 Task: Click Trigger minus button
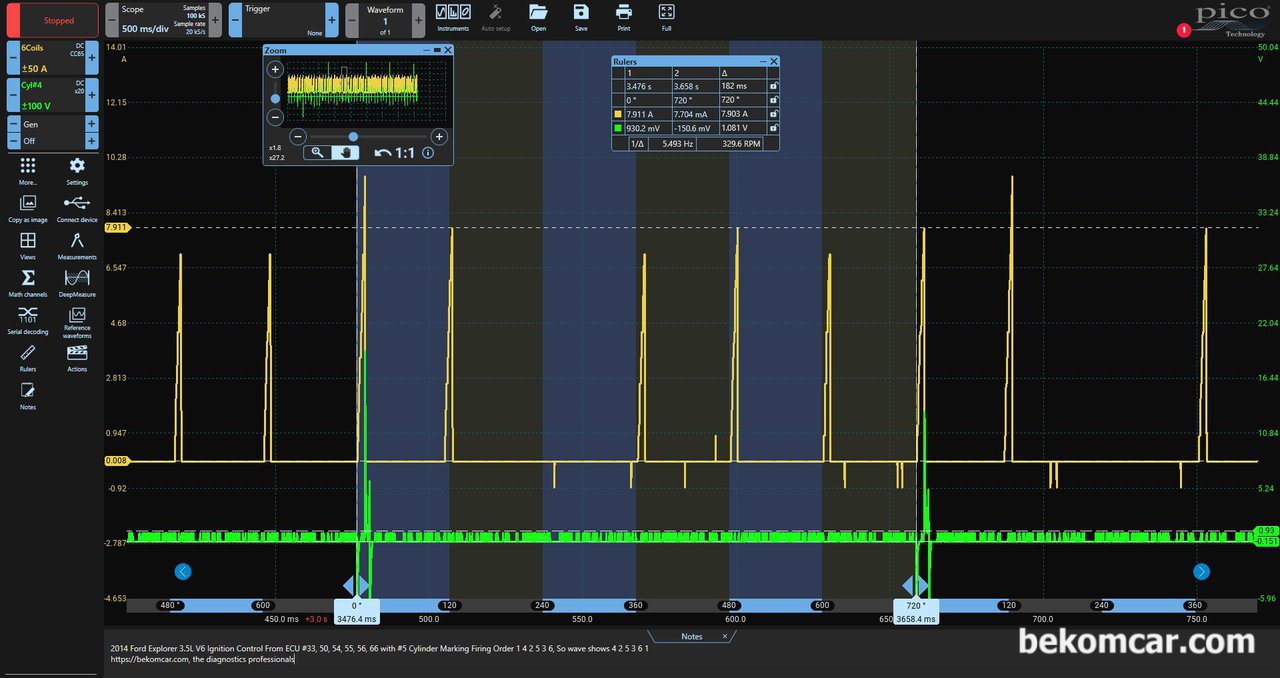pyautogui.click(x=235, y=20)
